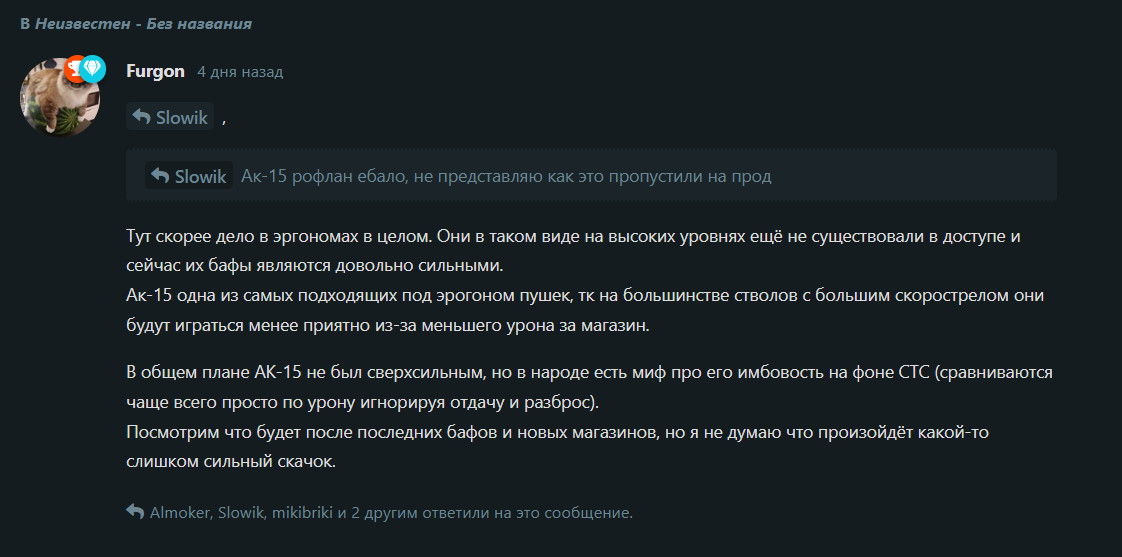The image size is (1122, 557).
Task: Click reply arrow icon inside quoted block
Action: [x=160, y=175]
